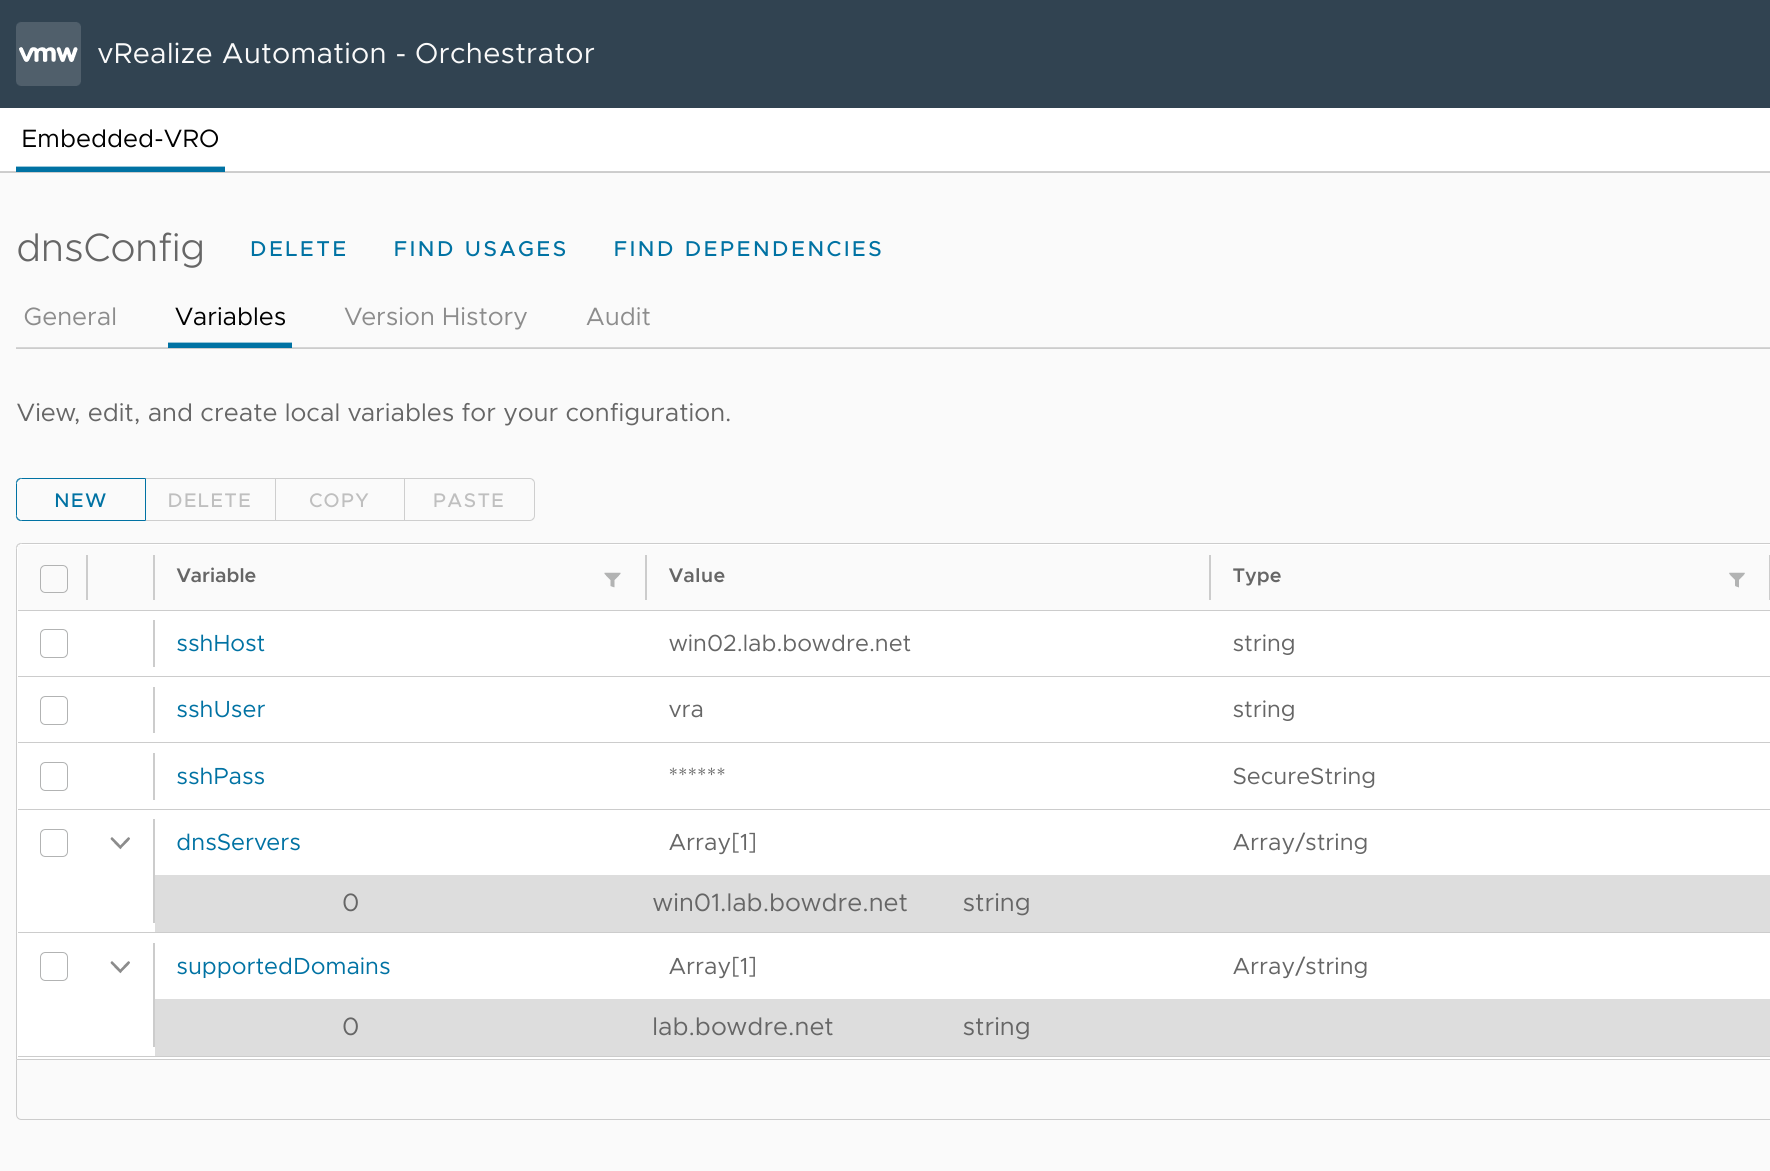Viewport: 1770px width, 1171px height.
Task: Click vRealize Automation - Orchestrator header title
Action: click(346, 53)
